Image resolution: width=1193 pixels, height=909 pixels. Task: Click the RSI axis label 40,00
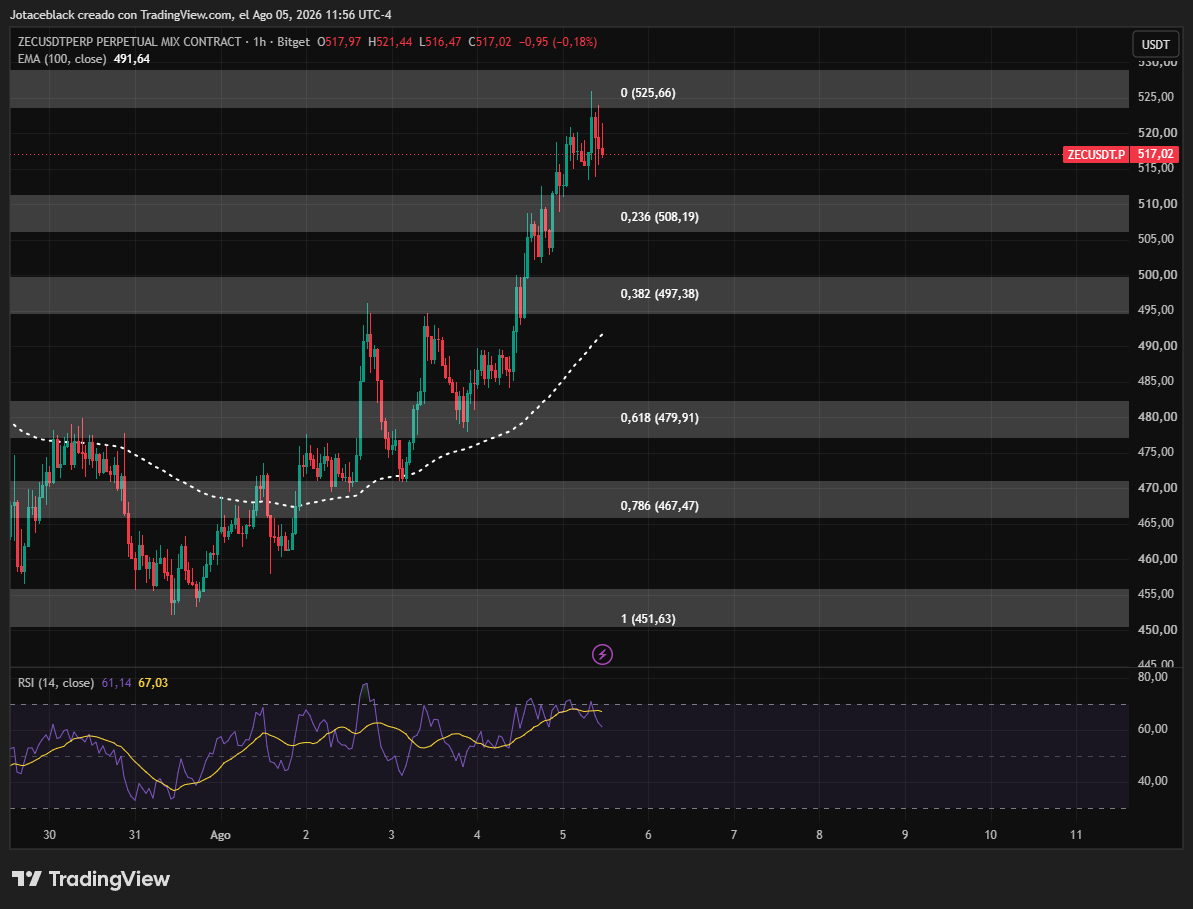(1151, 780)
